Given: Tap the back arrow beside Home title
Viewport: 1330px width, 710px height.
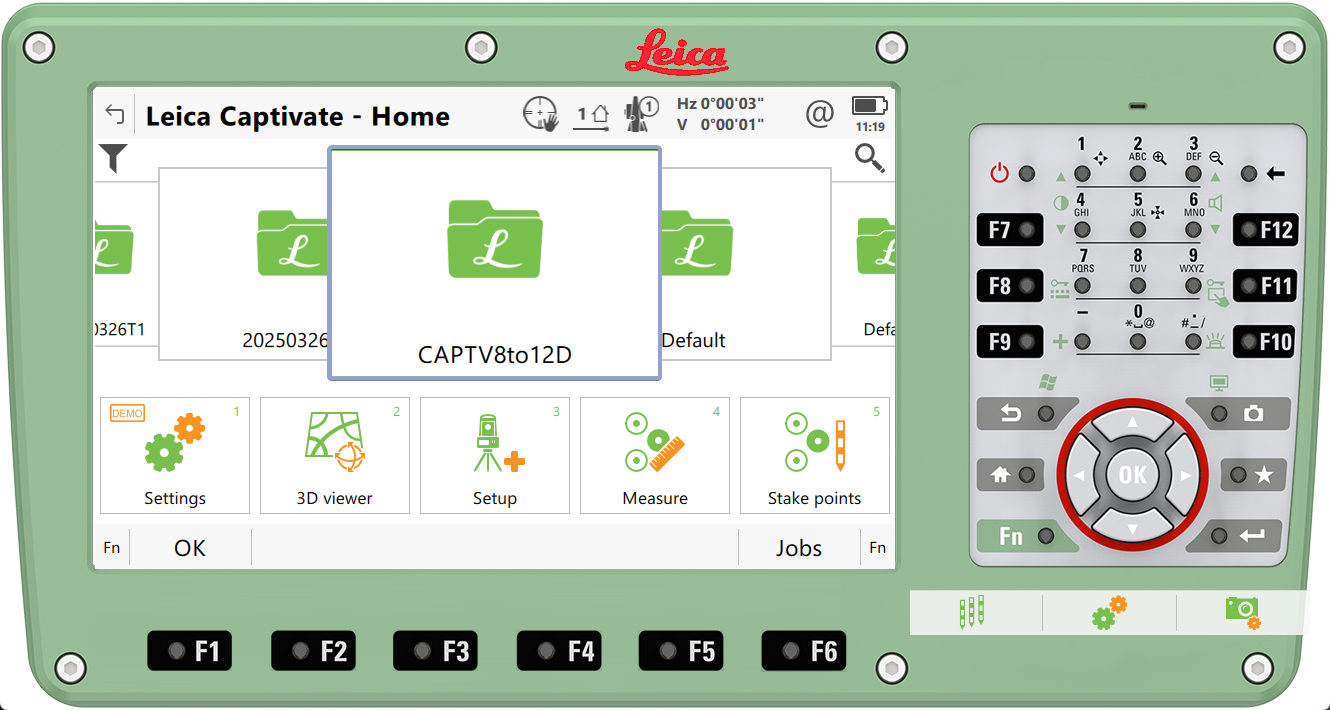Looking at the screenshot, I should 115,115.
